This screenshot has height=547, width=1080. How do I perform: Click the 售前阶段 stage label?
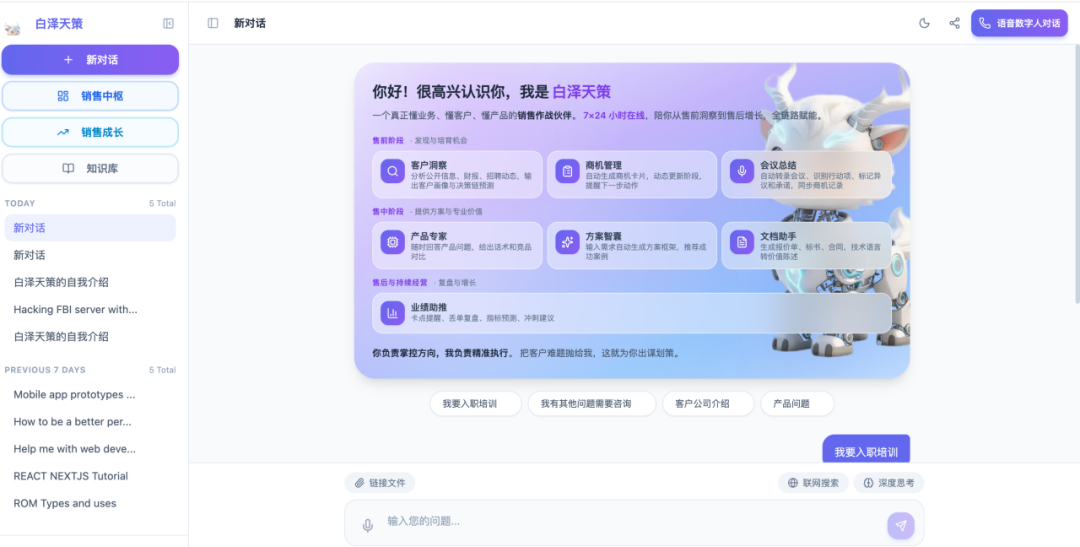coord(388,141)
